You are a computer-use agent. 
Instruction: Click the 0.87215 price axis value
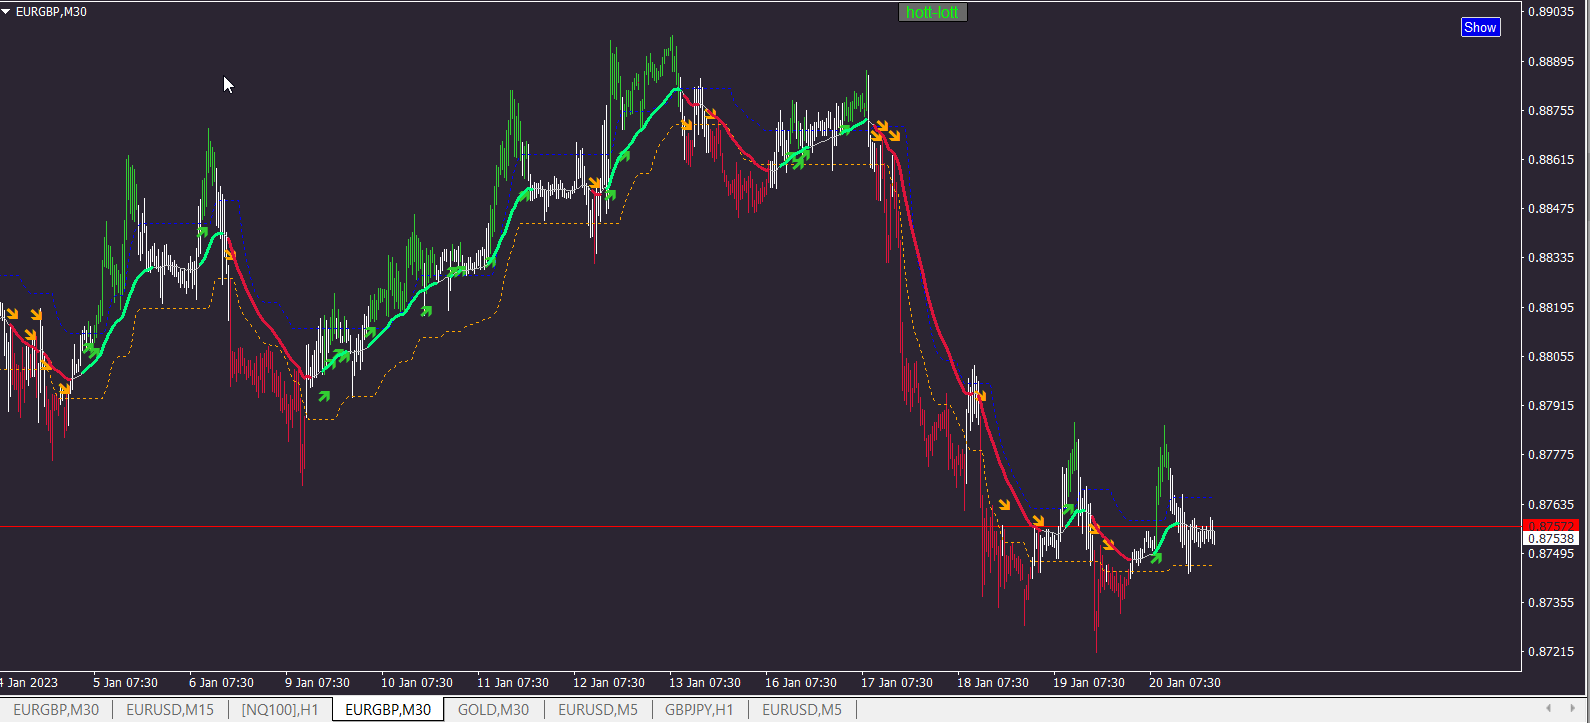pyautogui.click(x=1551, y=651)
